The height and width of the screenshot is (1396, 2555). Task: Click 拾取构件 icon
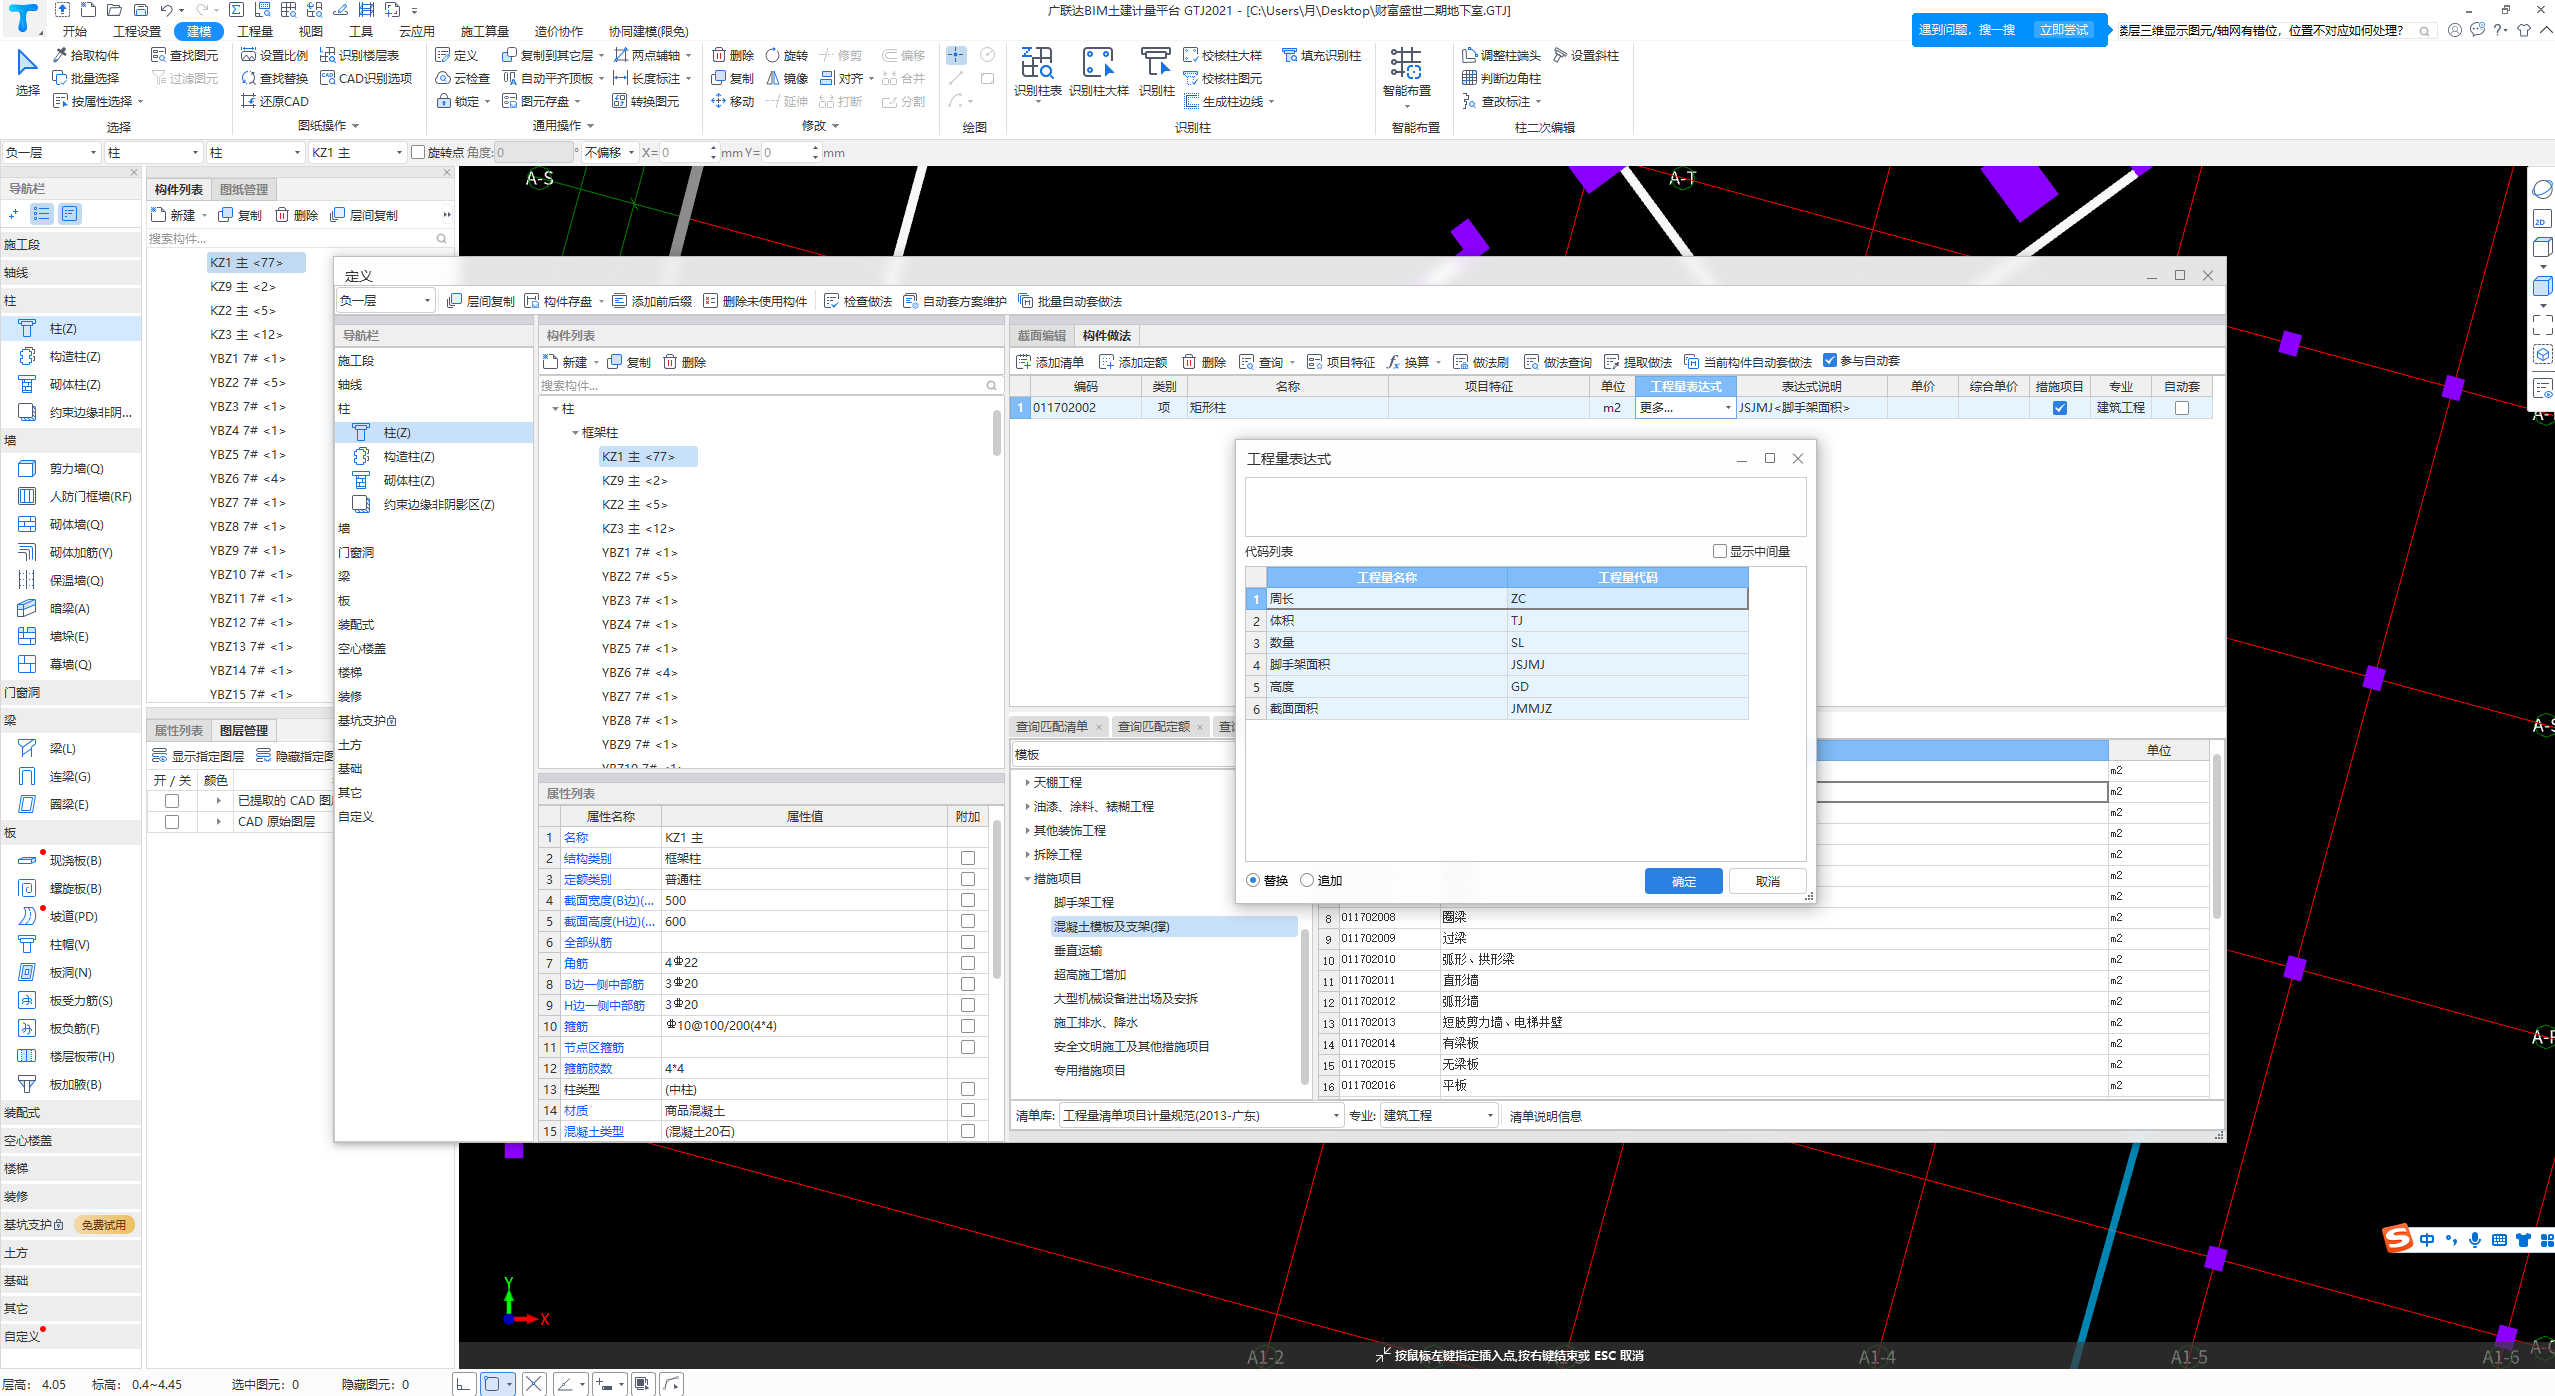coord(86,55)
